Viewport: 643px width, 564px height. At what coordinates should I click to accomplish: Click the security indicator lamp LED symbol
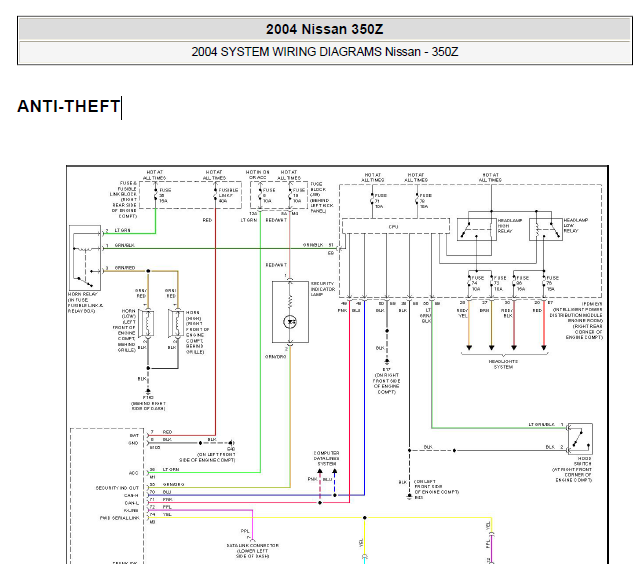[290, 322]
